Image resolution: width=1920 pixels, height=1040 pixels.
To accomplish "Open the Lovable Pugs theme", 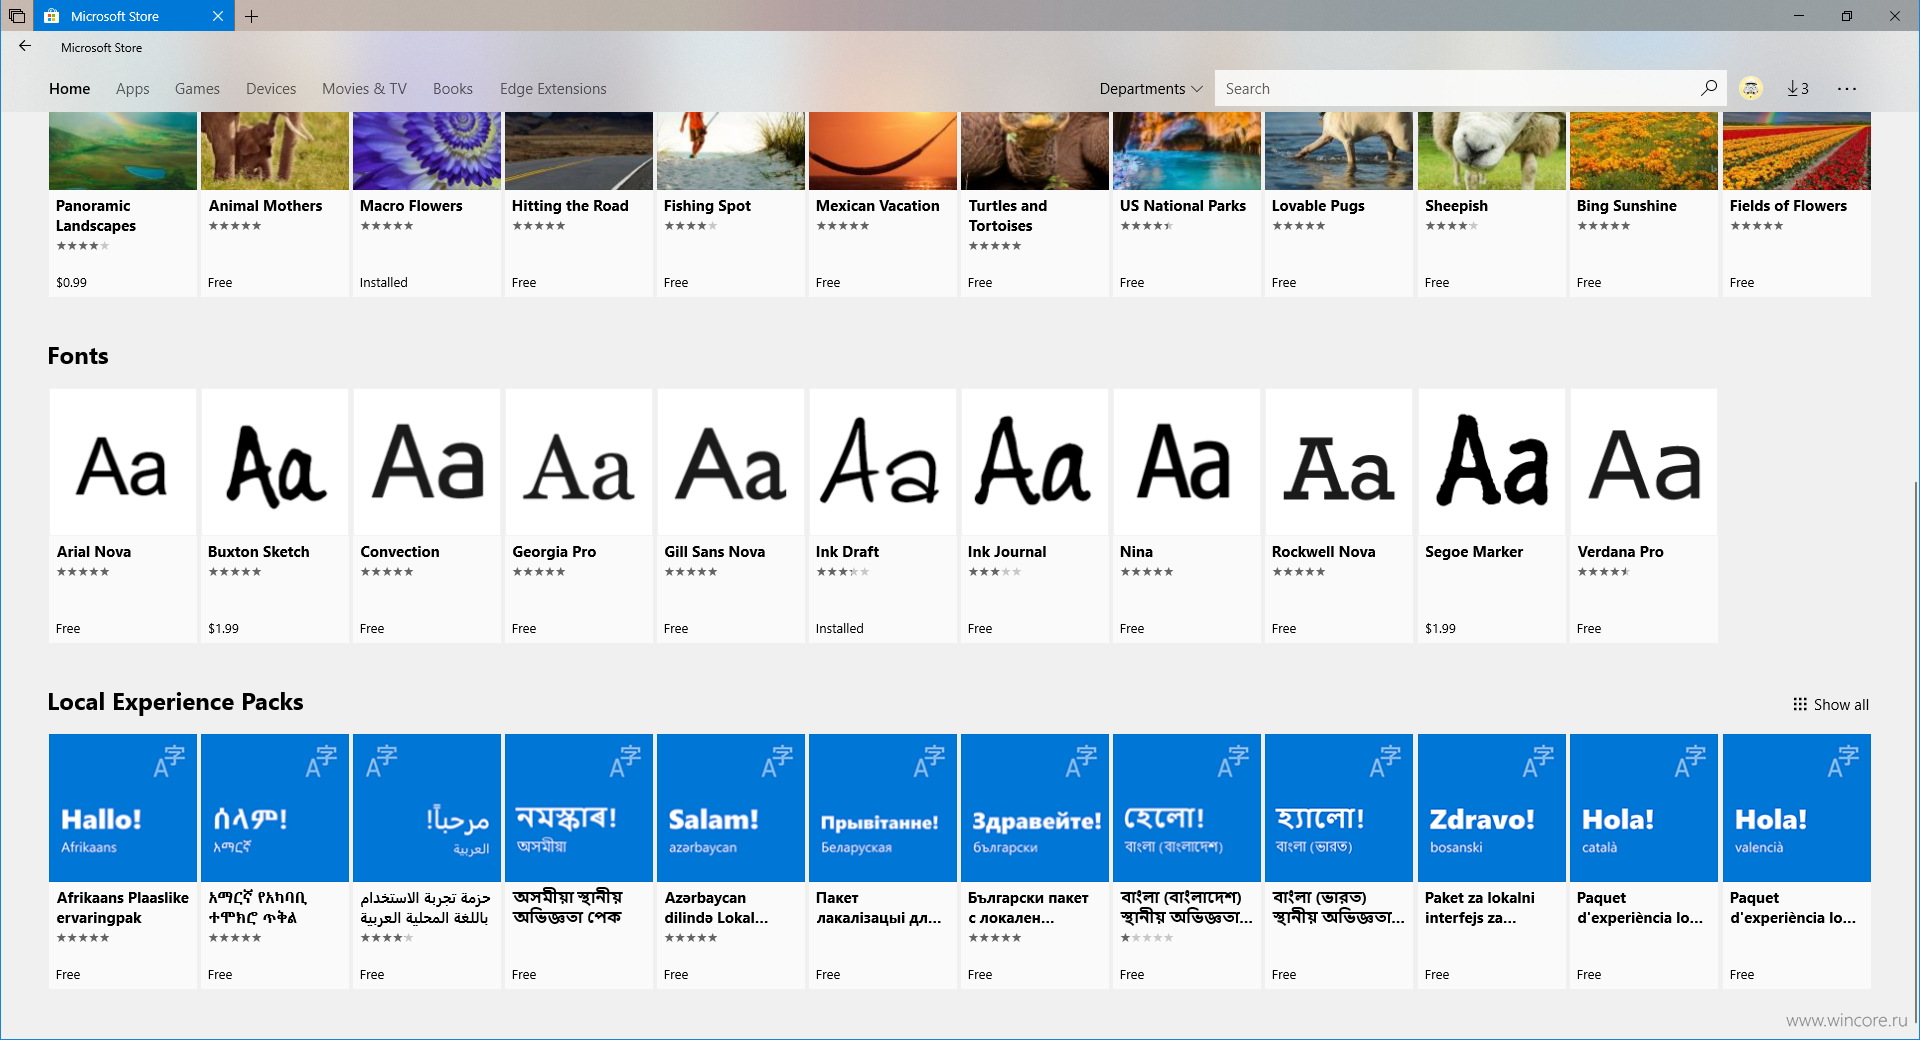I will (x=1339, y=204).
